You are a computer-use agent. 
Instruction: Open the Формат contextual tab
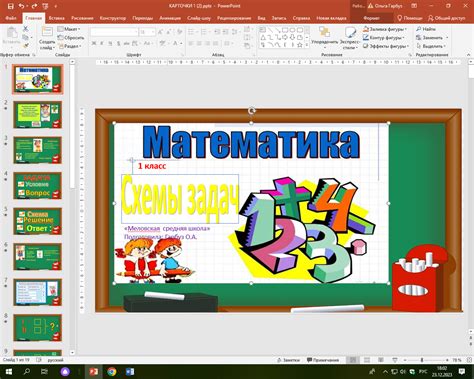point(371,18)
